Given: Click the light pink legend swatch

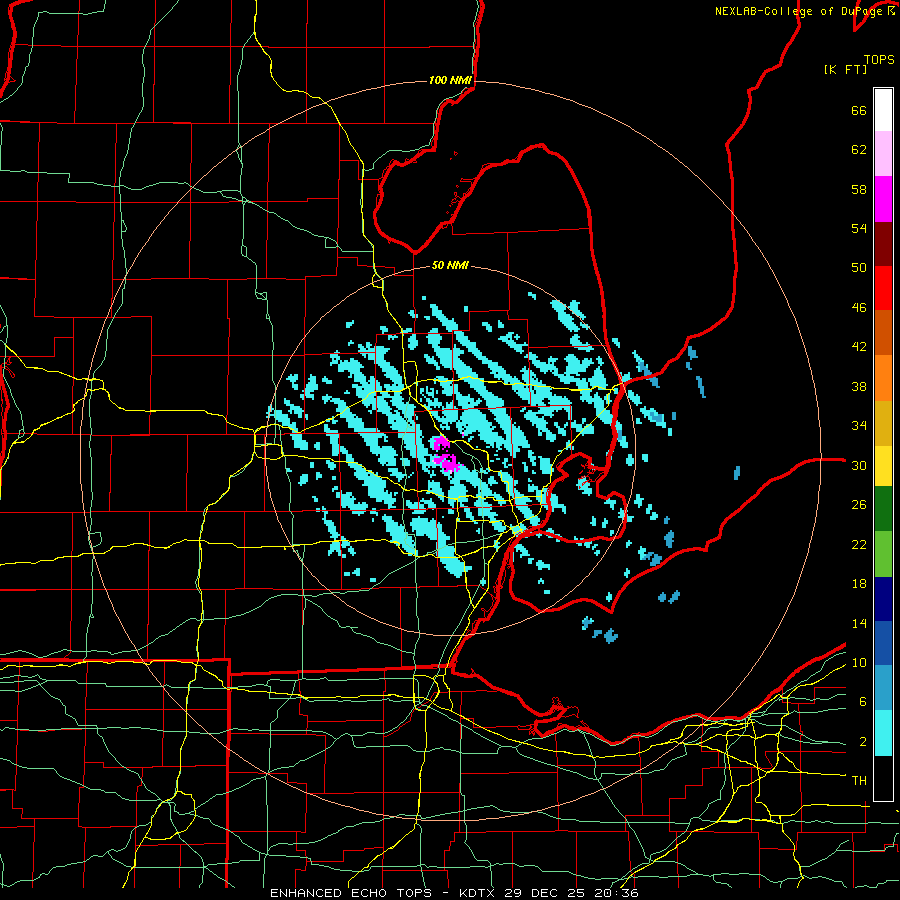Looking at the screenshot, I should pyautogui.click(x=883, y=153).
